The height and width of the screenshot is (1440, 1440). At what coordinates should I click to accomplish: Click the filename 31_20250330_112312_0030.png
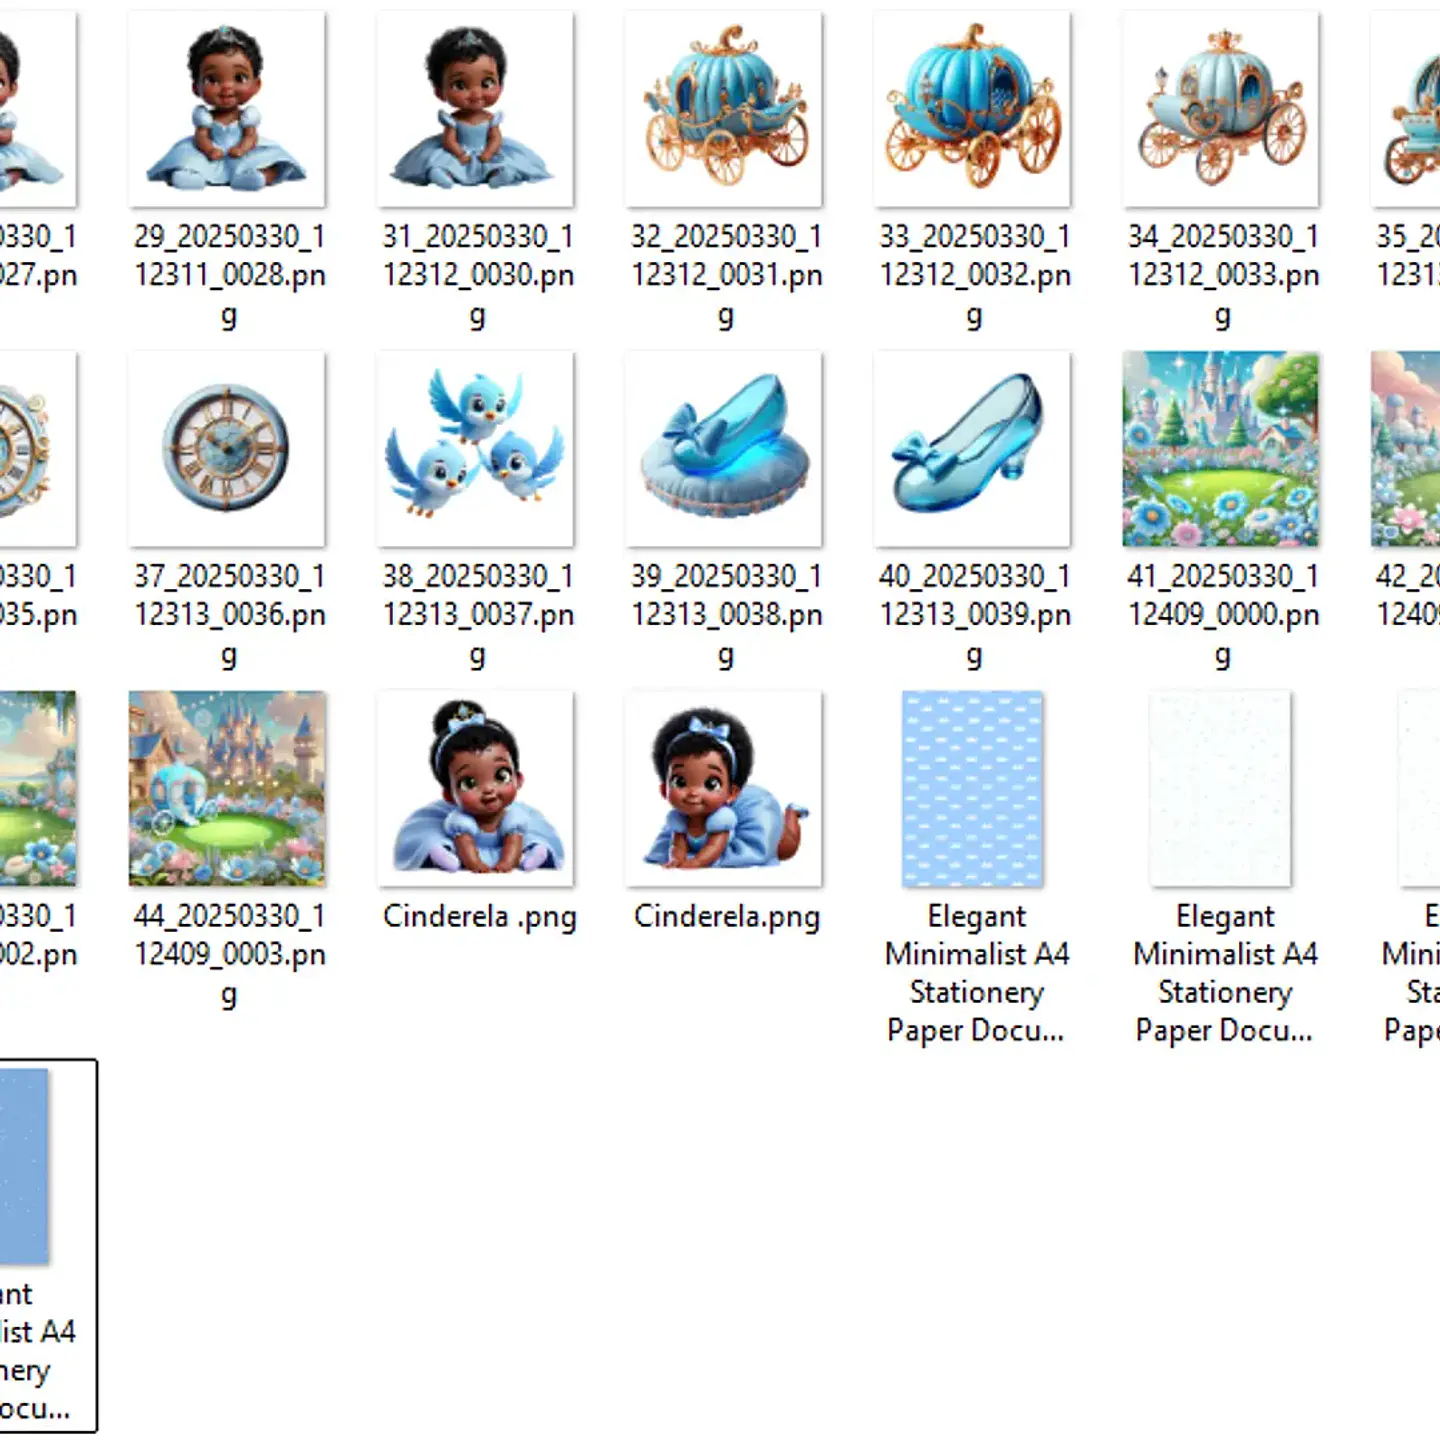tap(478, 276)
